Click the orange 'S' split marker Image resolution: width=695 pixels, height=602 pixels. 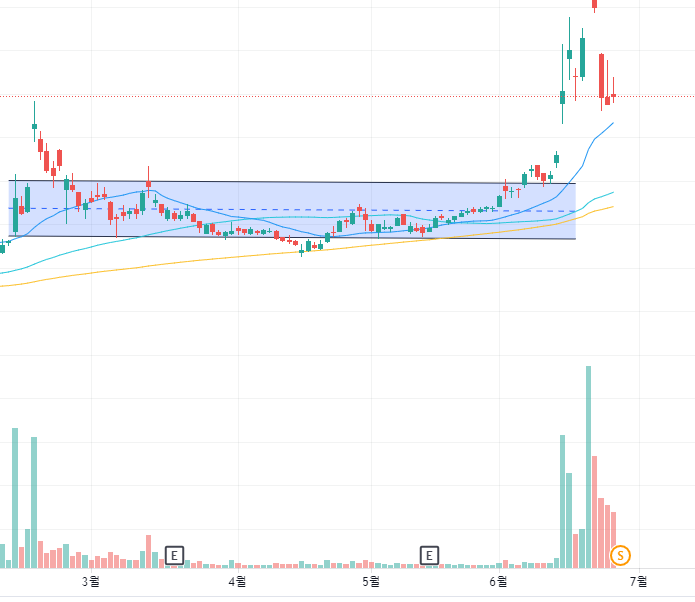pos(620,555)
